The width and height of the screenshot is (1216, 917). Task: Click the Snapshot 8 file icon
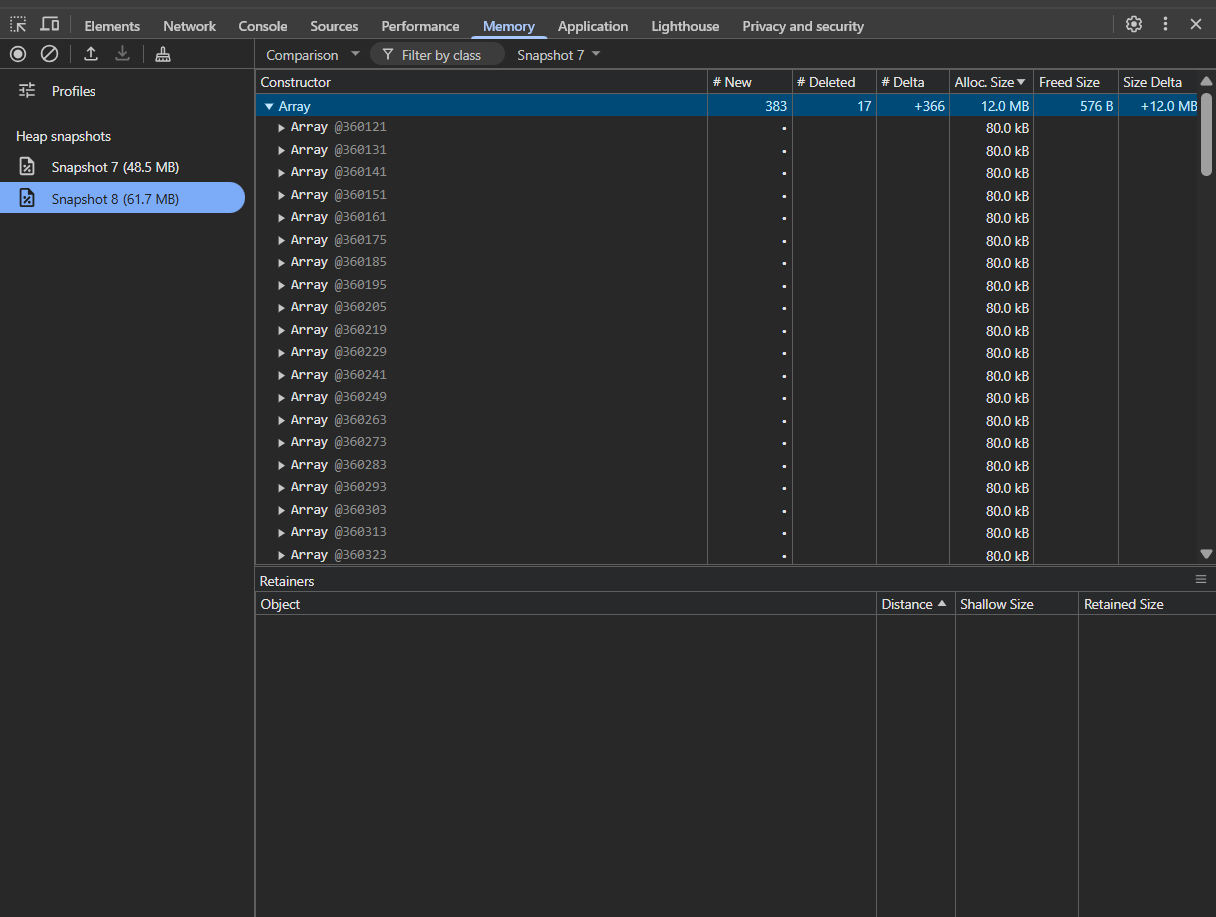point(28,199)
